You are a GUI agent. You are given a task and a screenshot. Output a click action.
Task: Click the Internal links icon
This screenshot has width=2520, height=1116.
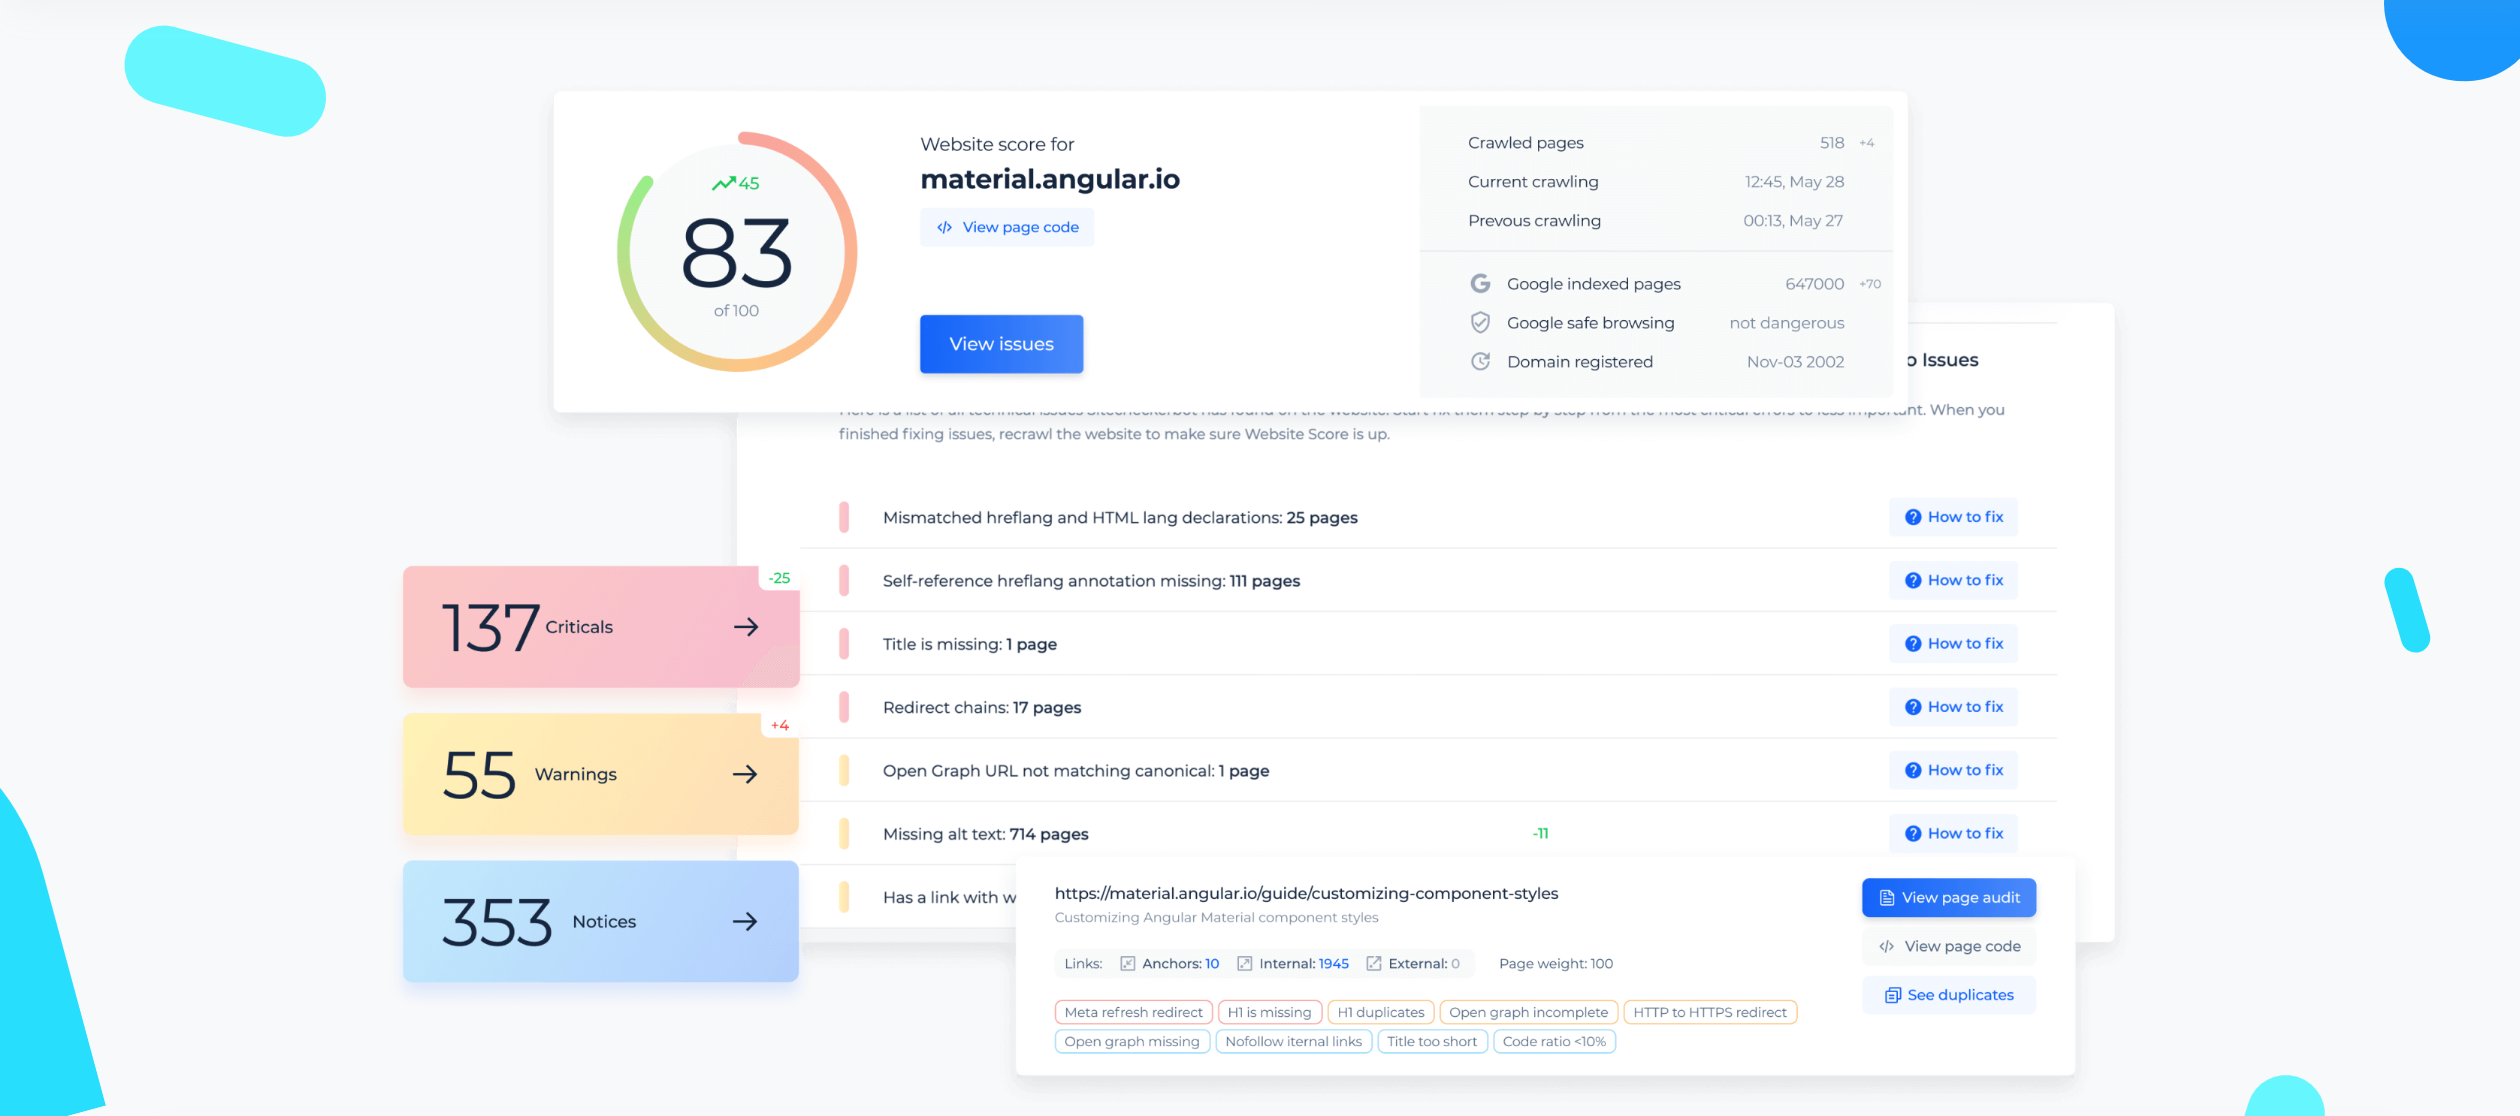1244,963
